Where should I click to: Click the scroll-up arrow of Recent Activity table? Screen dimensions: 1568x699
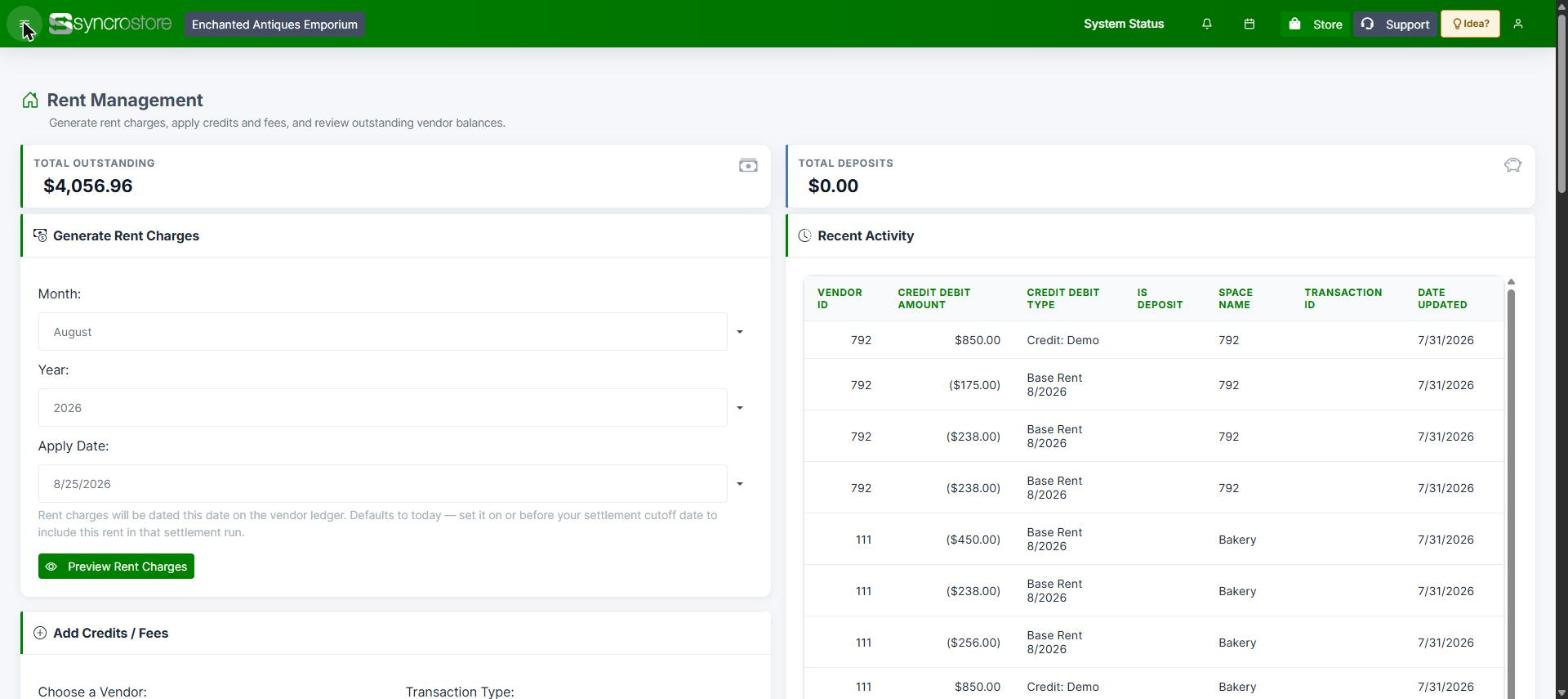click(x=1511, y=282)
